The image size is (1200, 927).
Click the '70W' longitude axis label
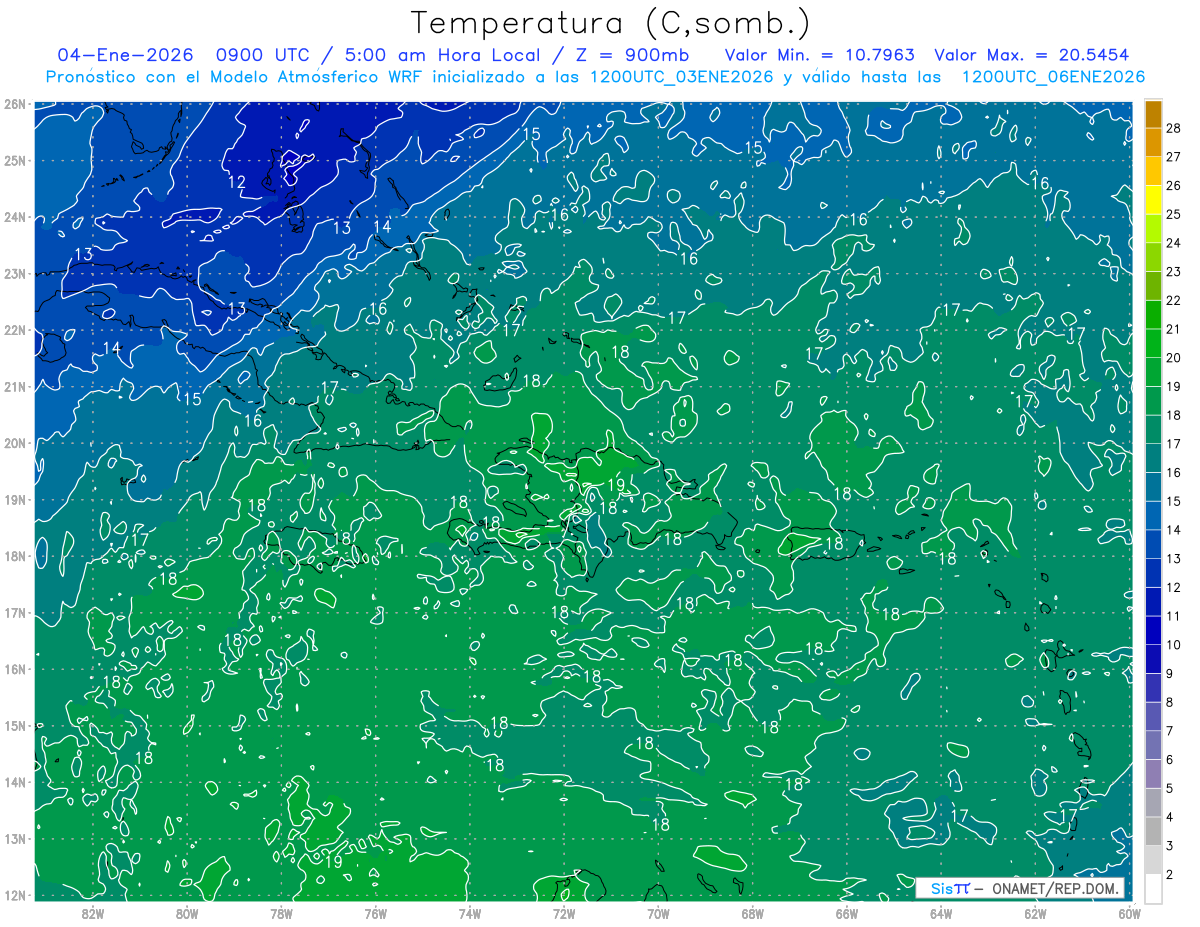(658, 913)
